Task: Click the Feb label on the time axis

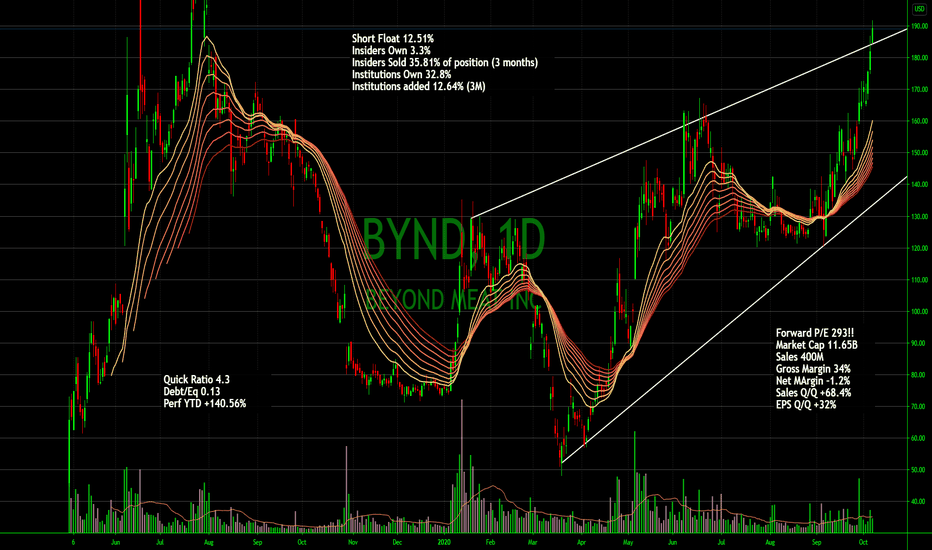Action: [x=490, y=542]
